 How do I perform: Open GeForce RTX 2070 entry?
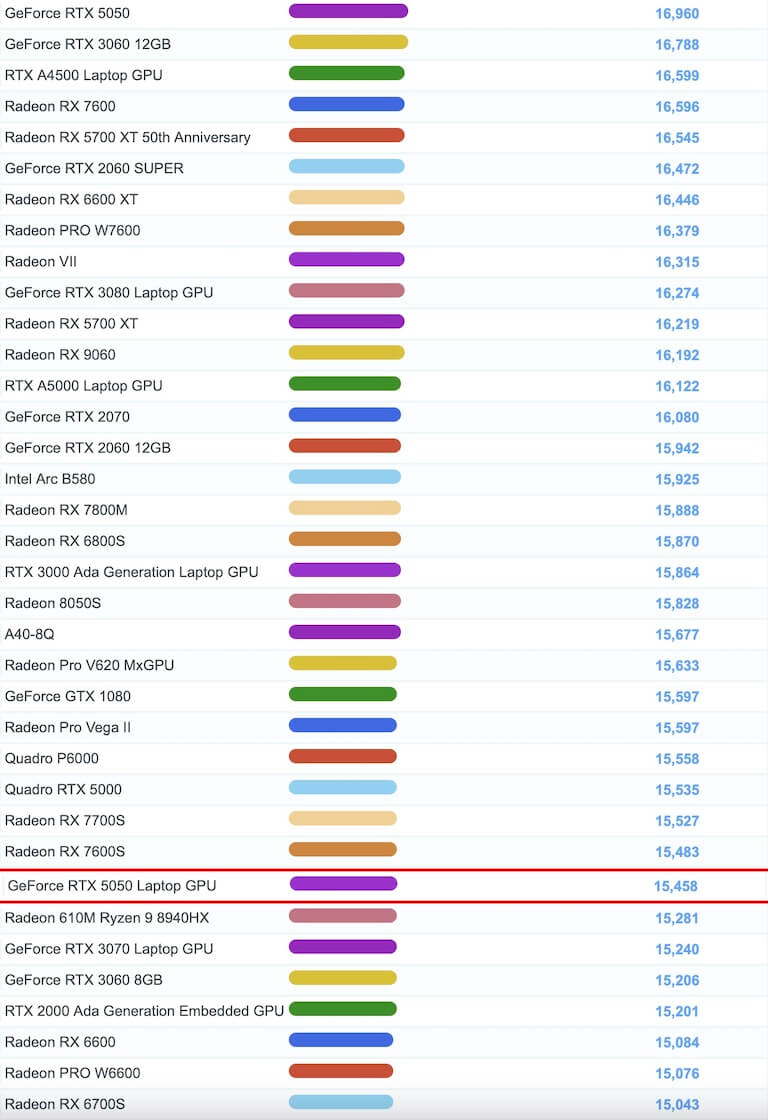click(x=67, y=417)
